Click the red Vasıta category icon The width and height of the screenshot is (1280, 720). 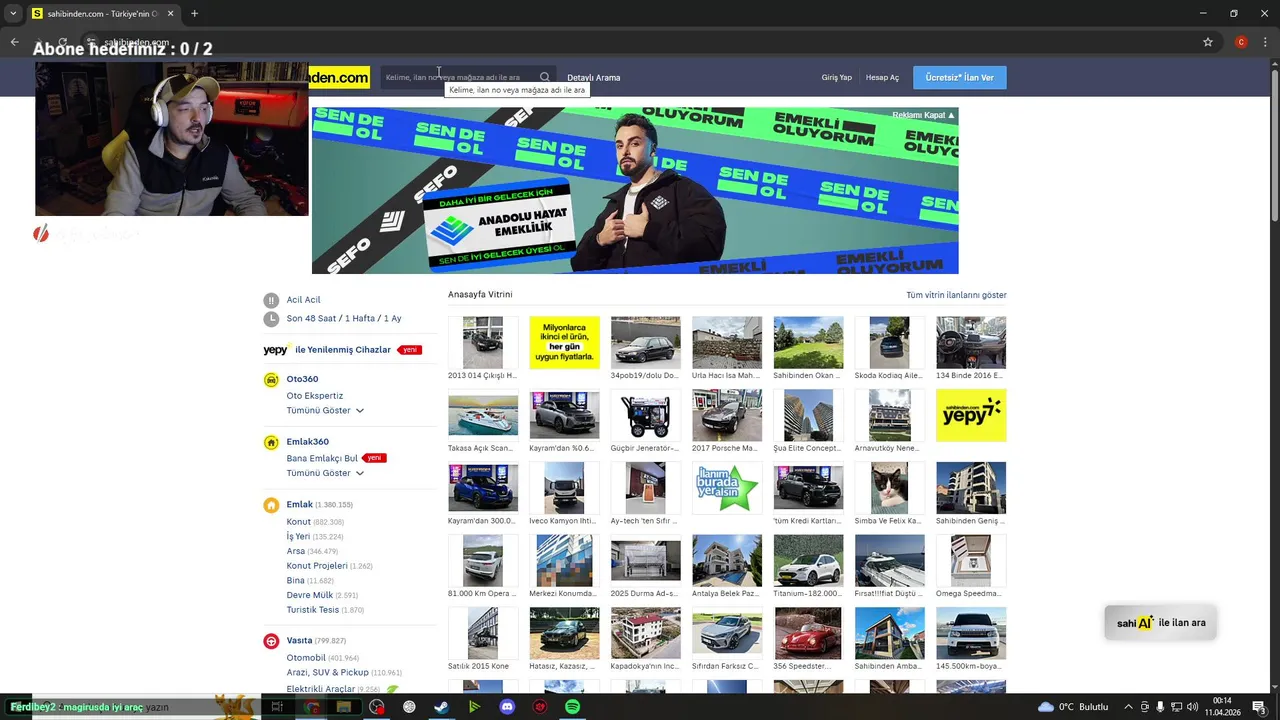pos(271,641)
